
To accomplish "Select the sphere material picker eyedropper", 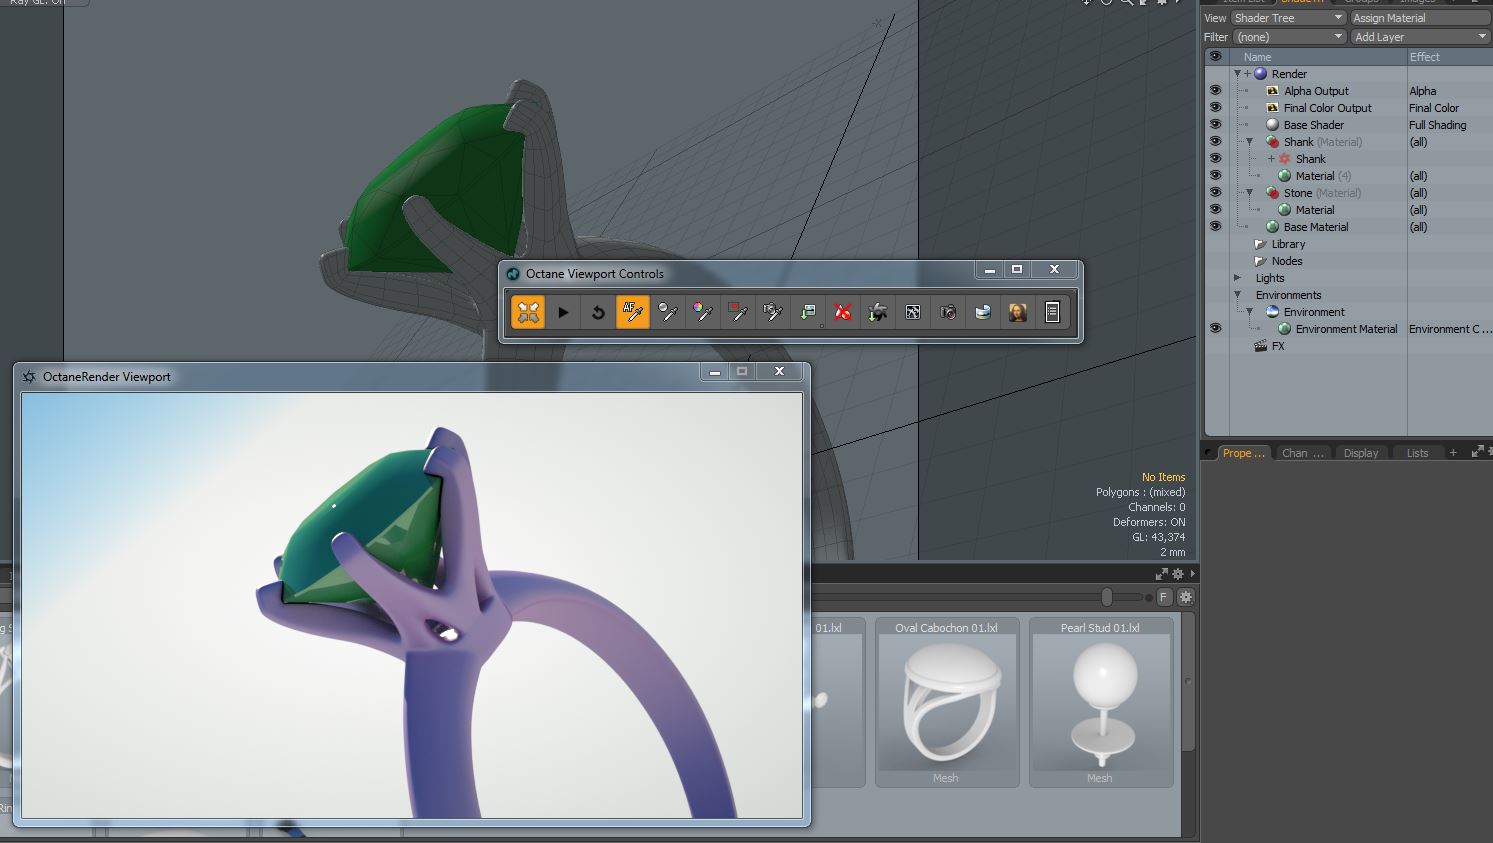I will (668, 312).
